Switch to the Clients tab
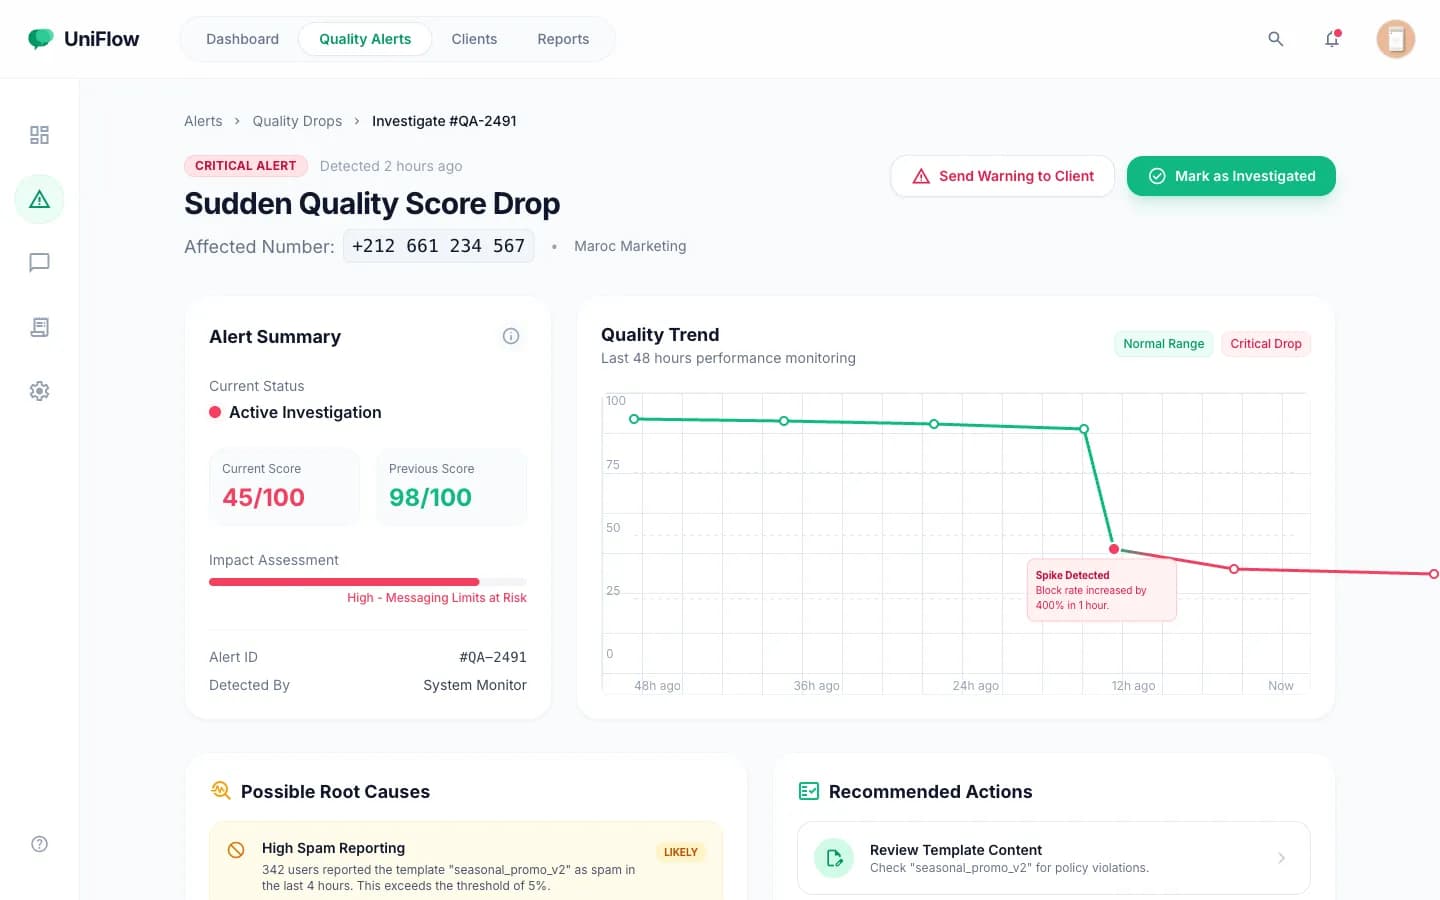Viewport: 1440px width, 900px height. 474,39
